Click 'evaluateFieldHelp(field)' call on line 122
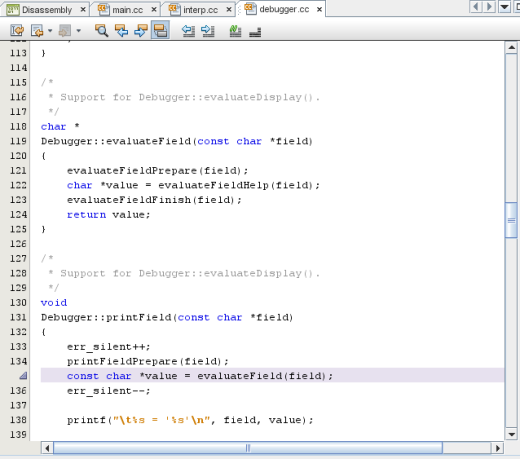This screenshot has width=520, height=459. pos(235,185)
